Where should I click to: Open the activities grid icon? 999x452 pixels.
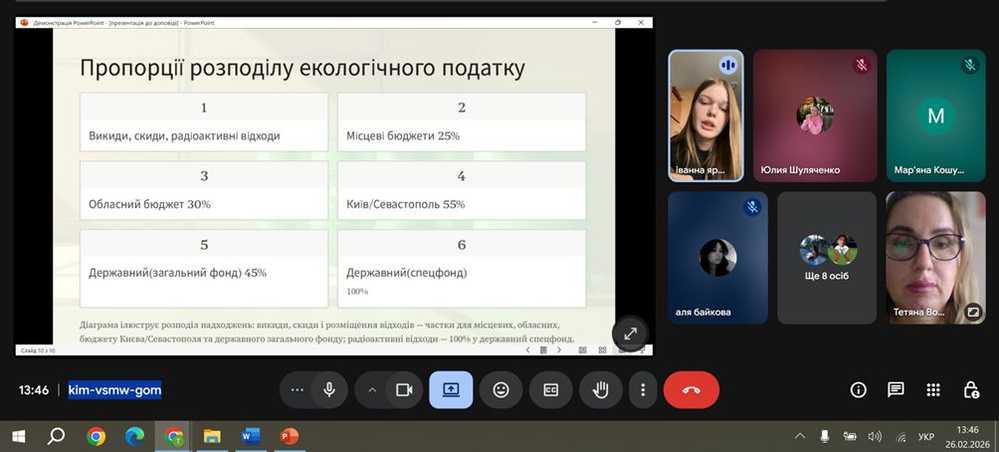(x=933, y=390)
